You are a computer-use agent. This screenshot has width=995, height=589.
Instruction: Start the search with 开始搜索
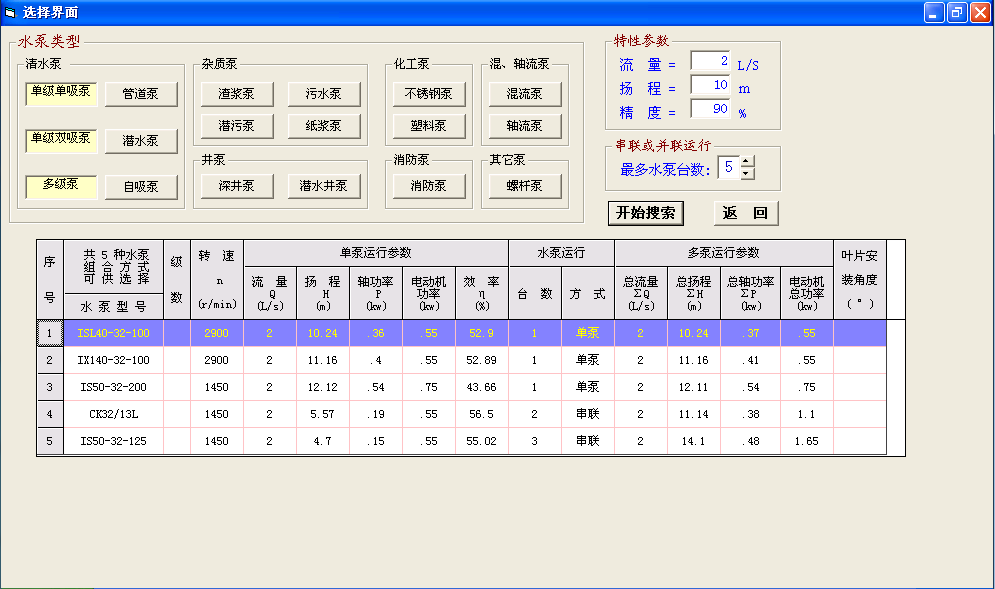[x=645, y=213]
